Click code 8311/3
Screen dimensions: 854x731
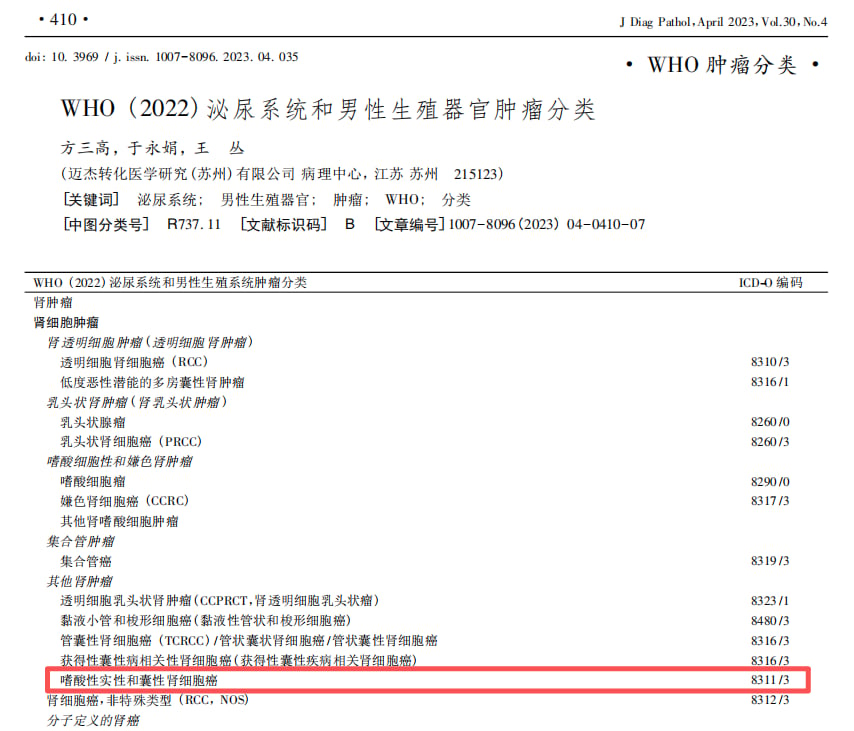click(x=770, y=680)
